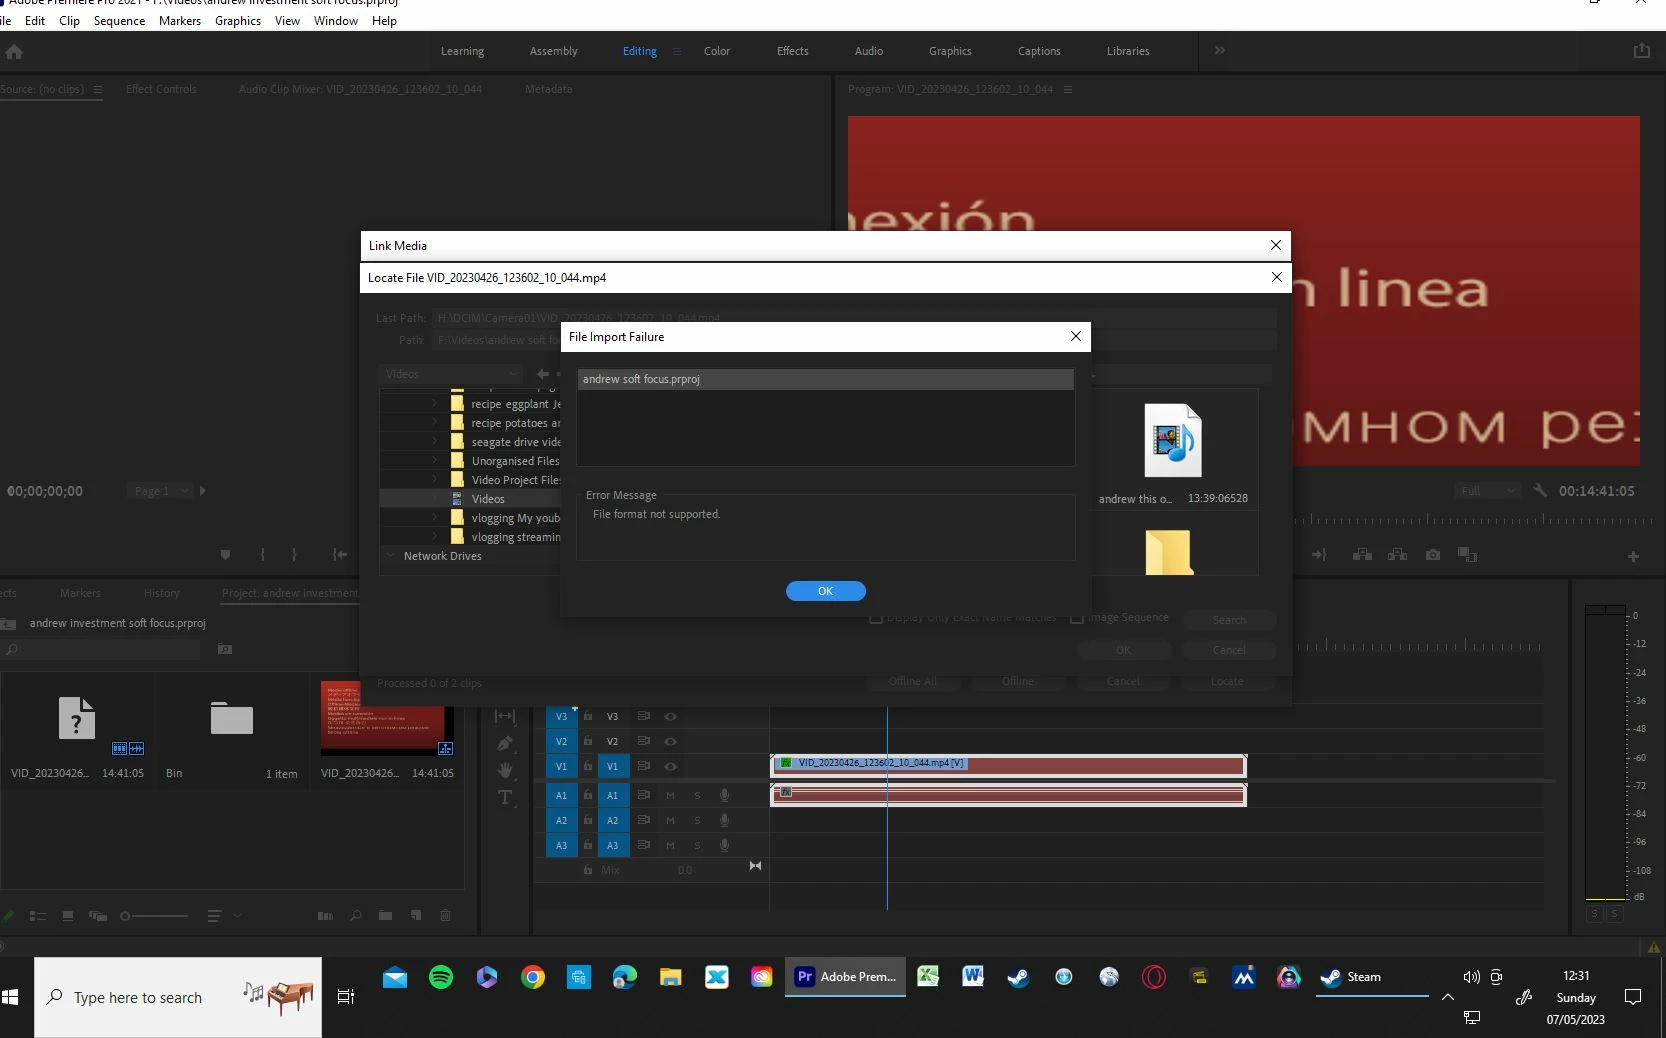Close the File Import Failure dialog
This screenshot has height=1038, width=1666.
coord(1076,336)
